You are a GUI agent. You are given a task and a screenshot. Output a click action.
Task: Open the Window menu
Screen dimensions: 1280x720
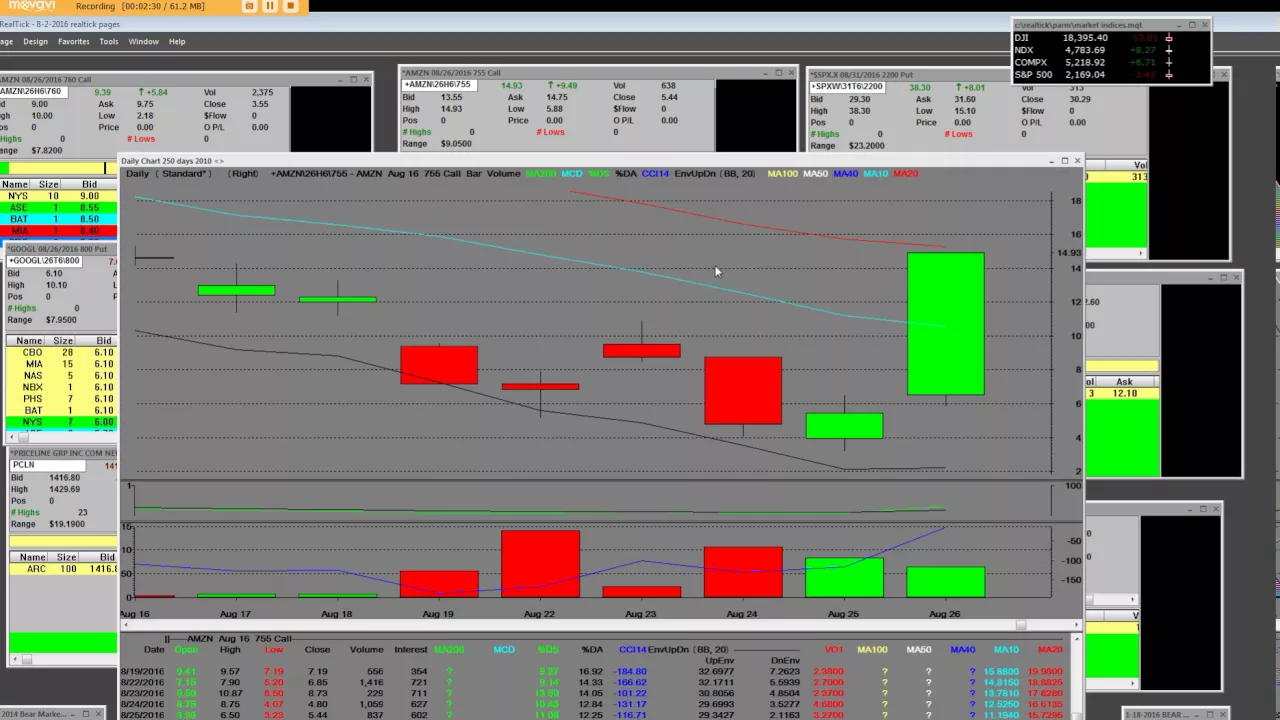point(143,42)
